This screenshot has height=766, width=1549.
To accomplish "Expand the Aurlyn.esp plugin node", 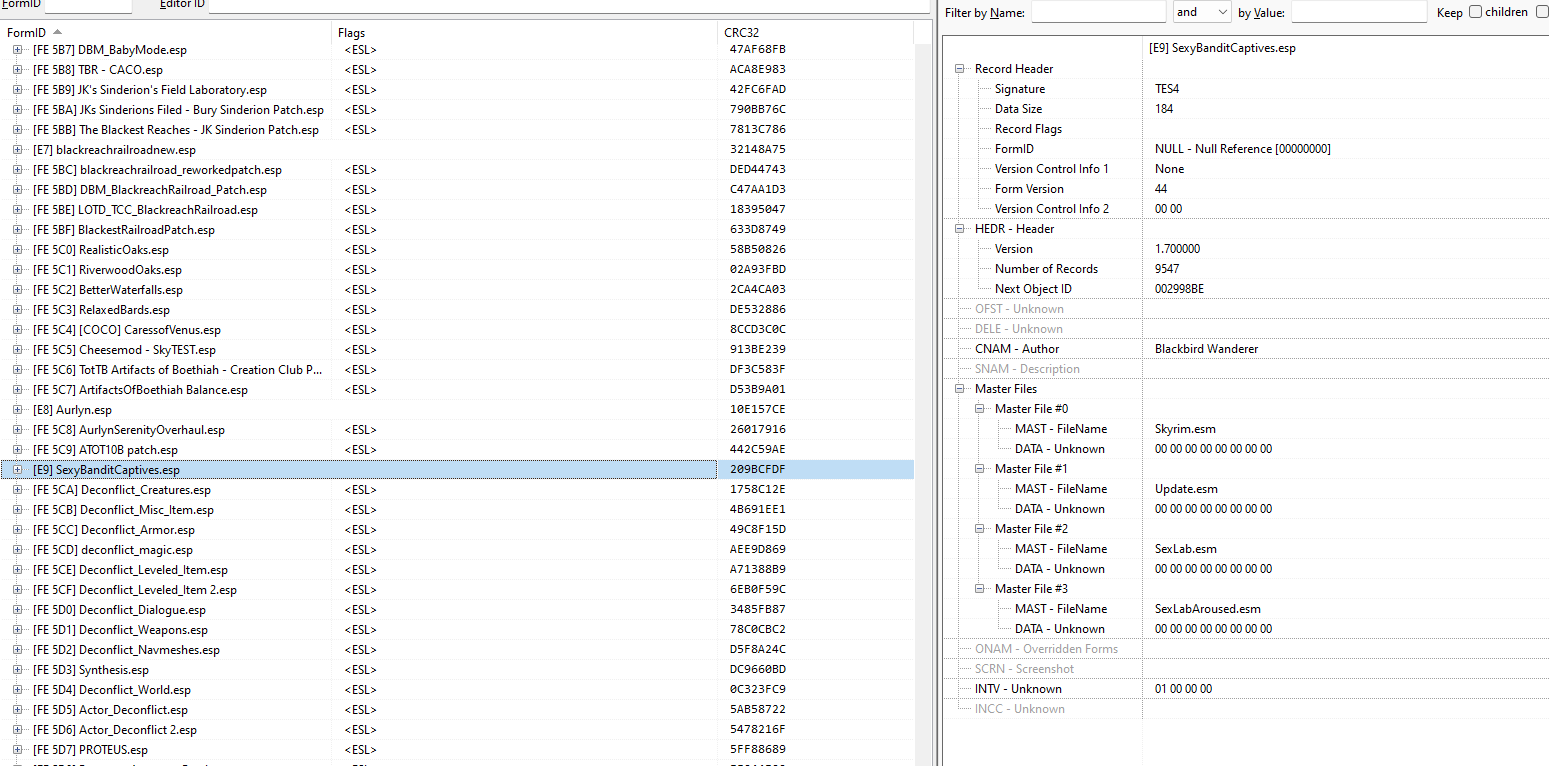I will coord(18,410).
